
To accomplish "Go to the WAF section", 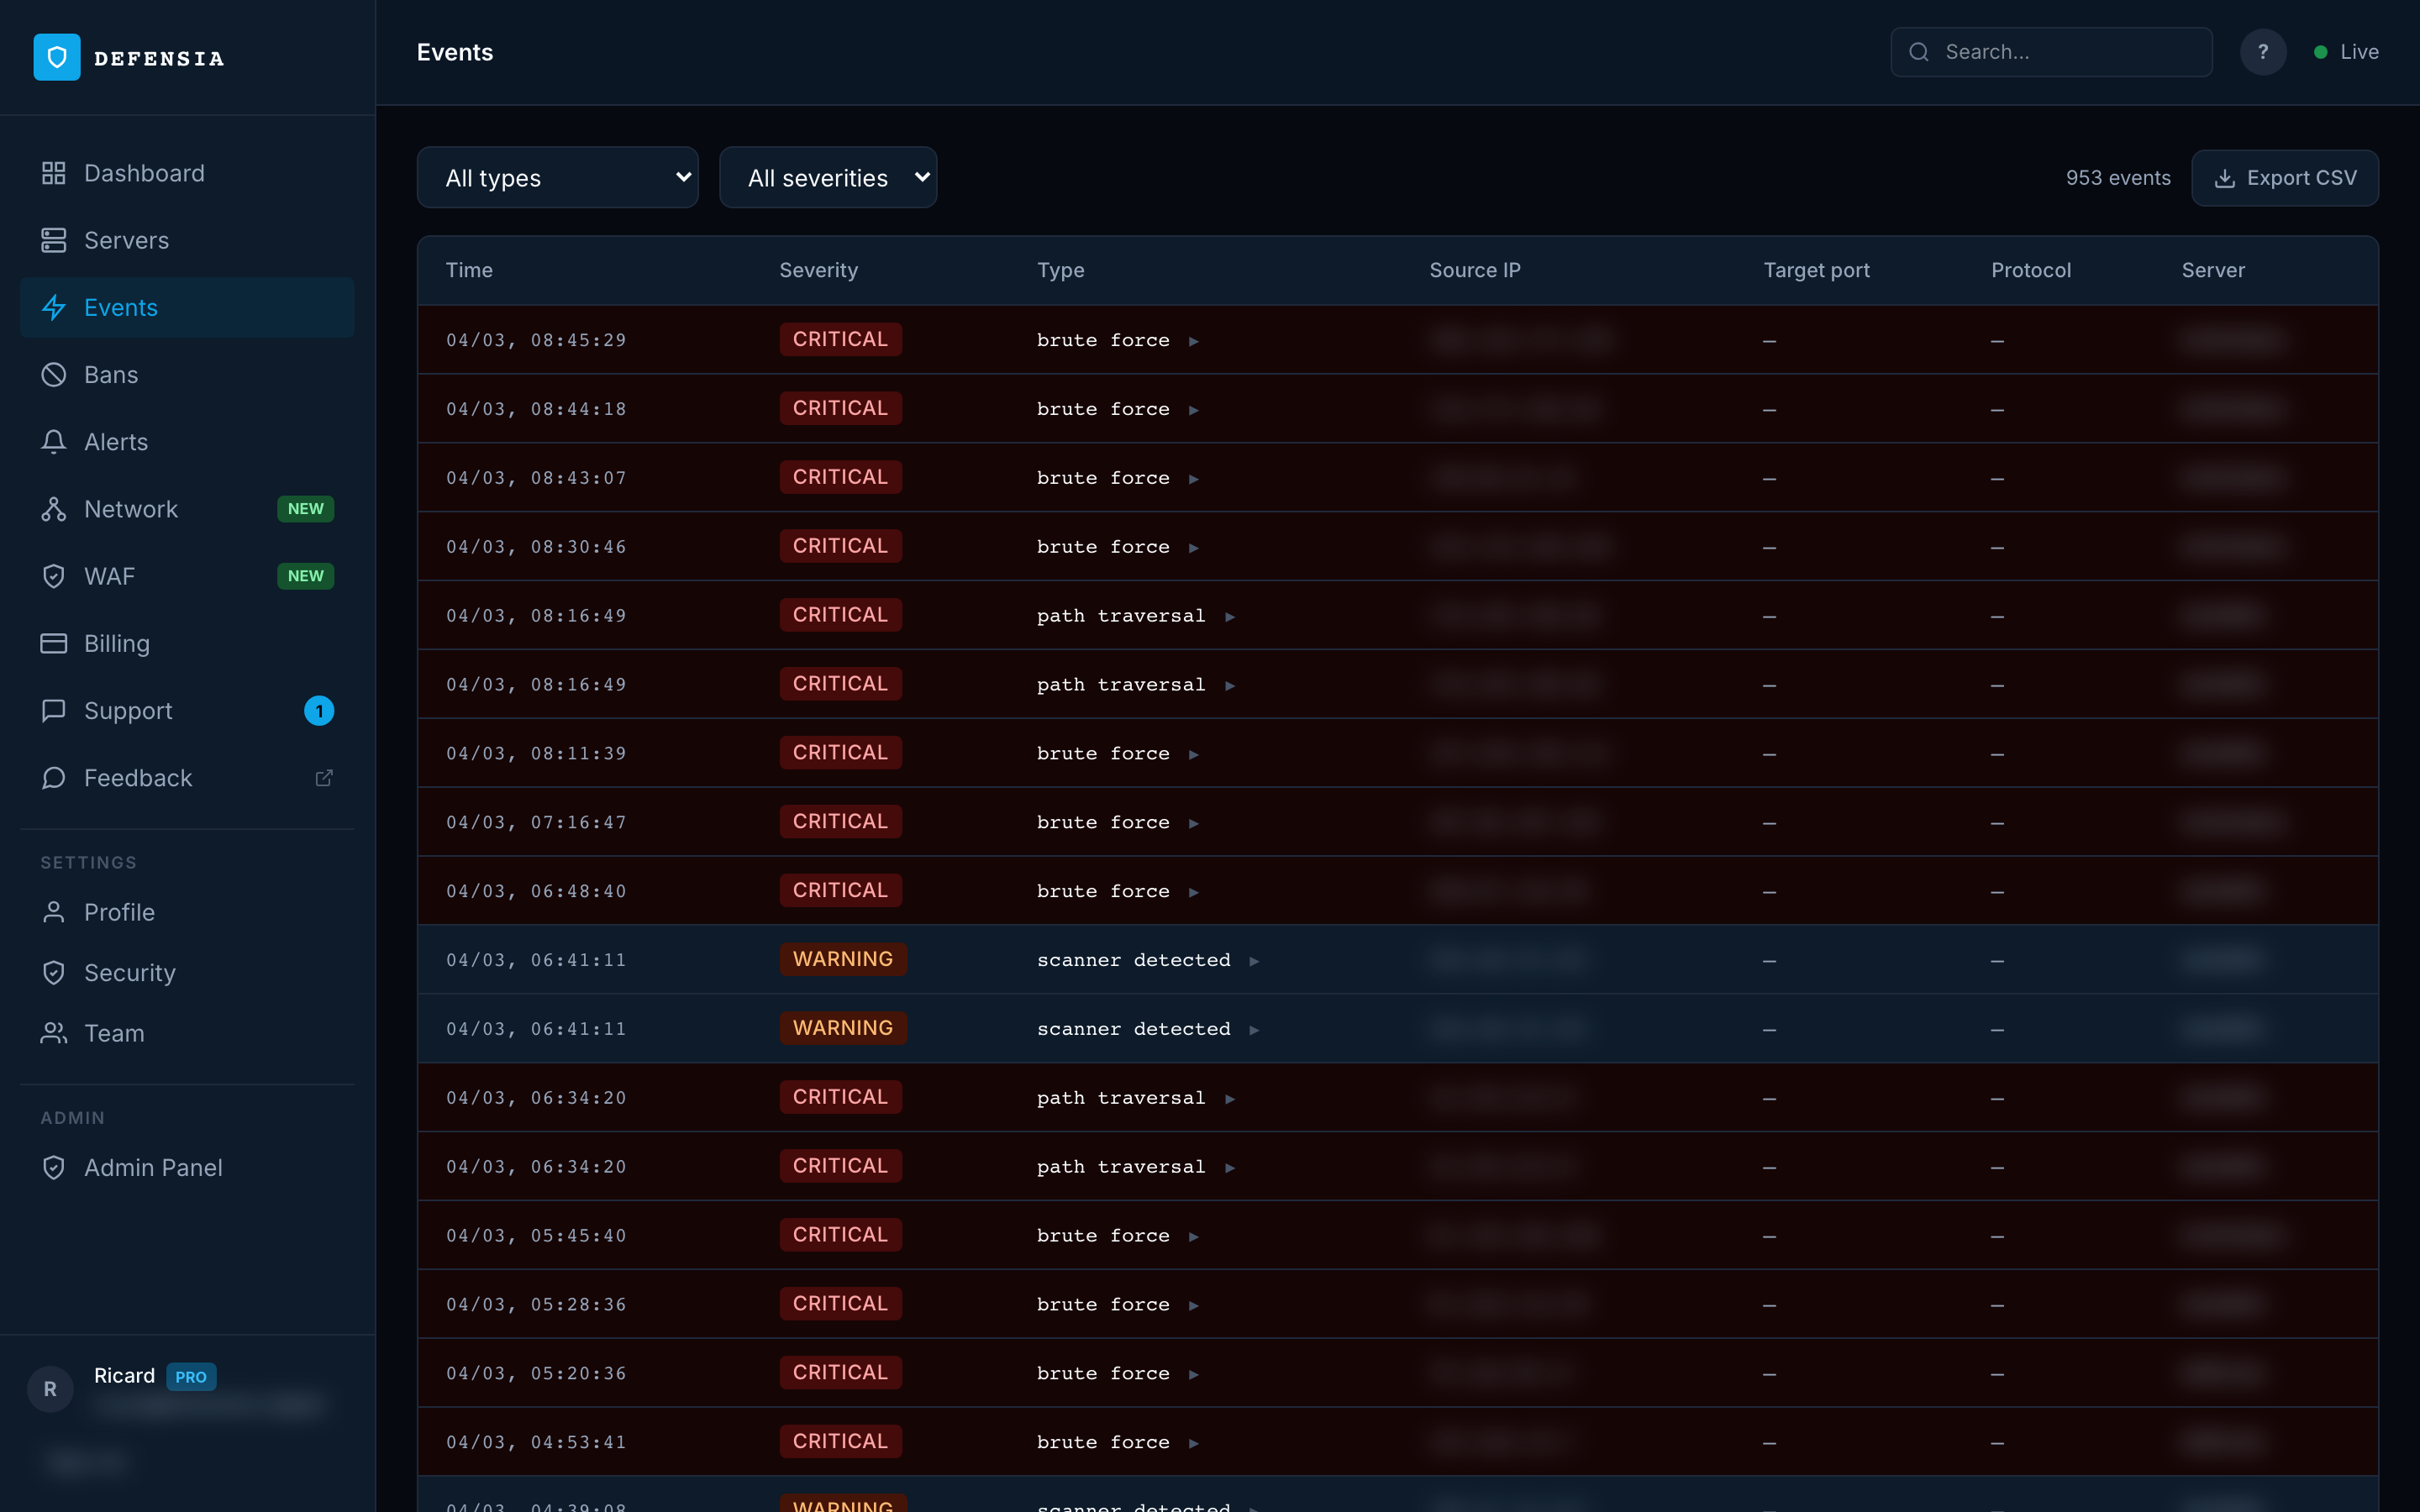I will pos(109,576).
